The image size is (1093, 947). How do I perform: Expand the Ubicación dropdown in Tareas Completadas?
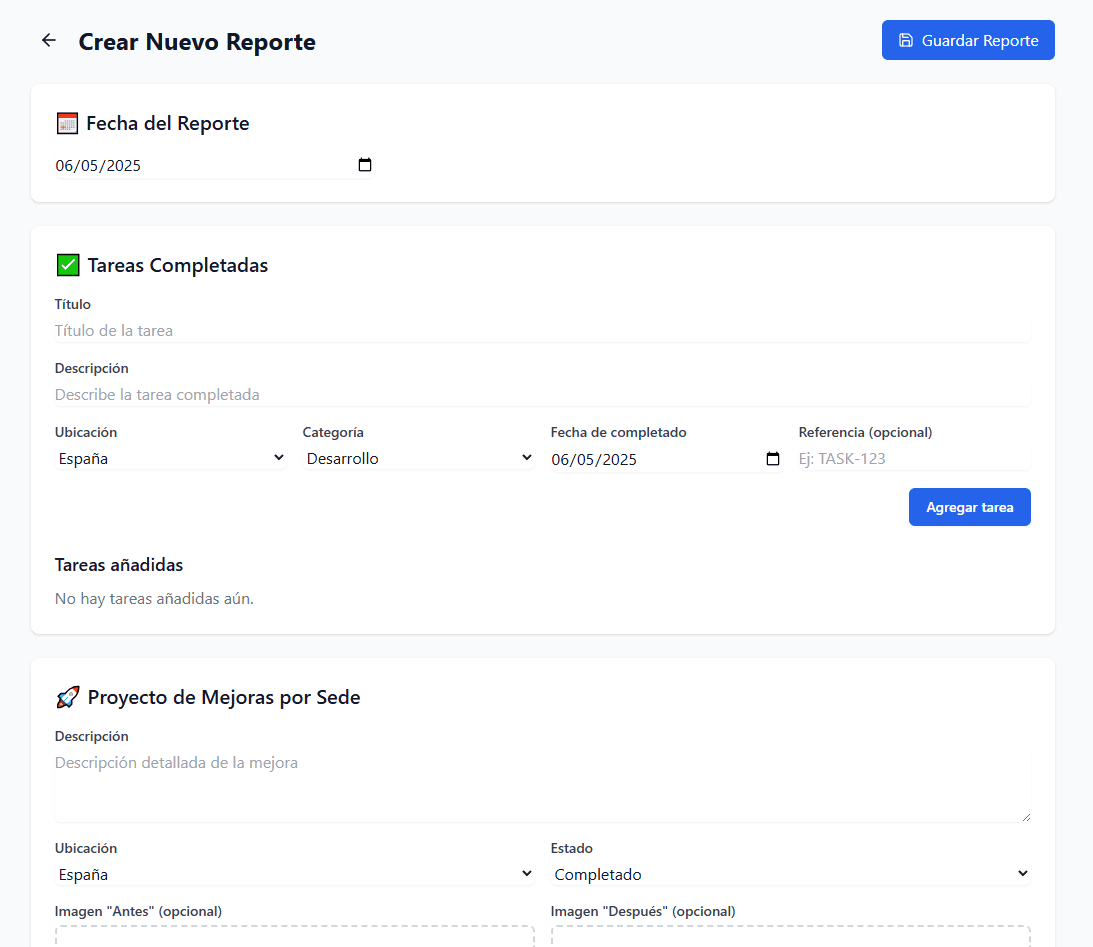point(171,459)
